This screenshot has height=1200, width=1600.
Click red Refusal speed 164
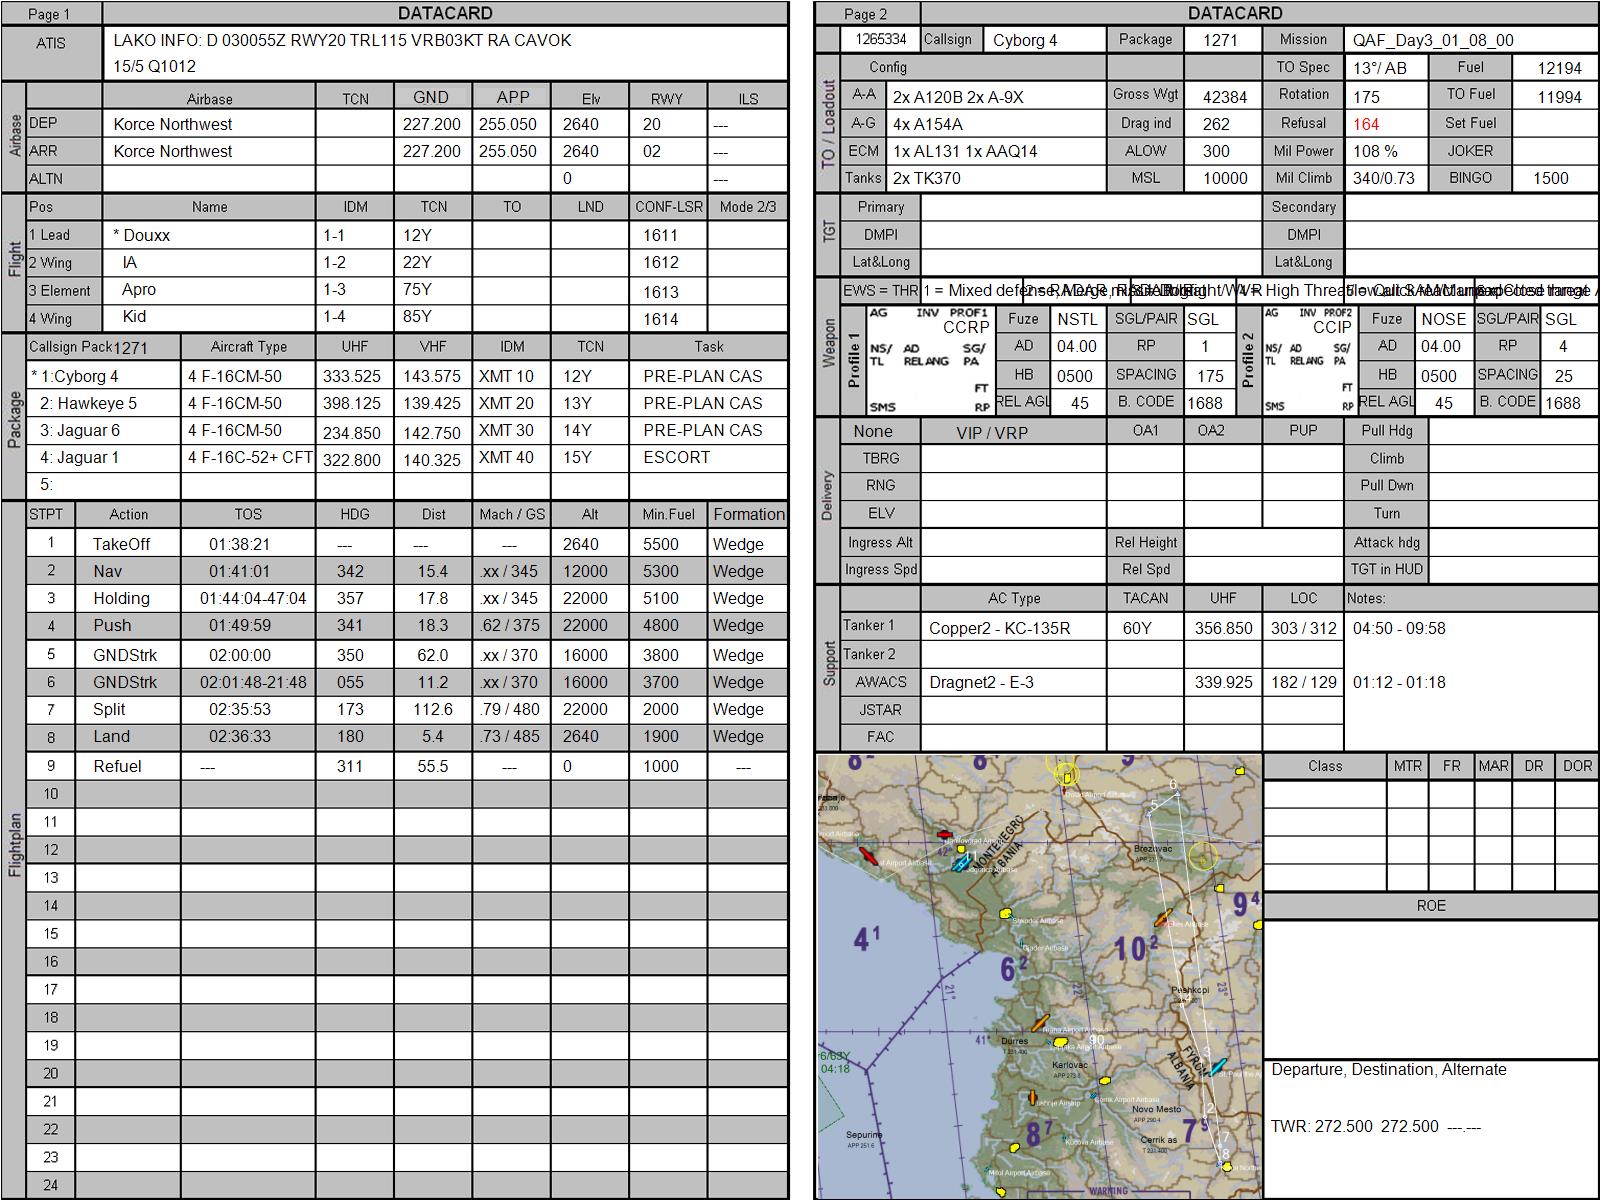click(x=1366, y=125)
